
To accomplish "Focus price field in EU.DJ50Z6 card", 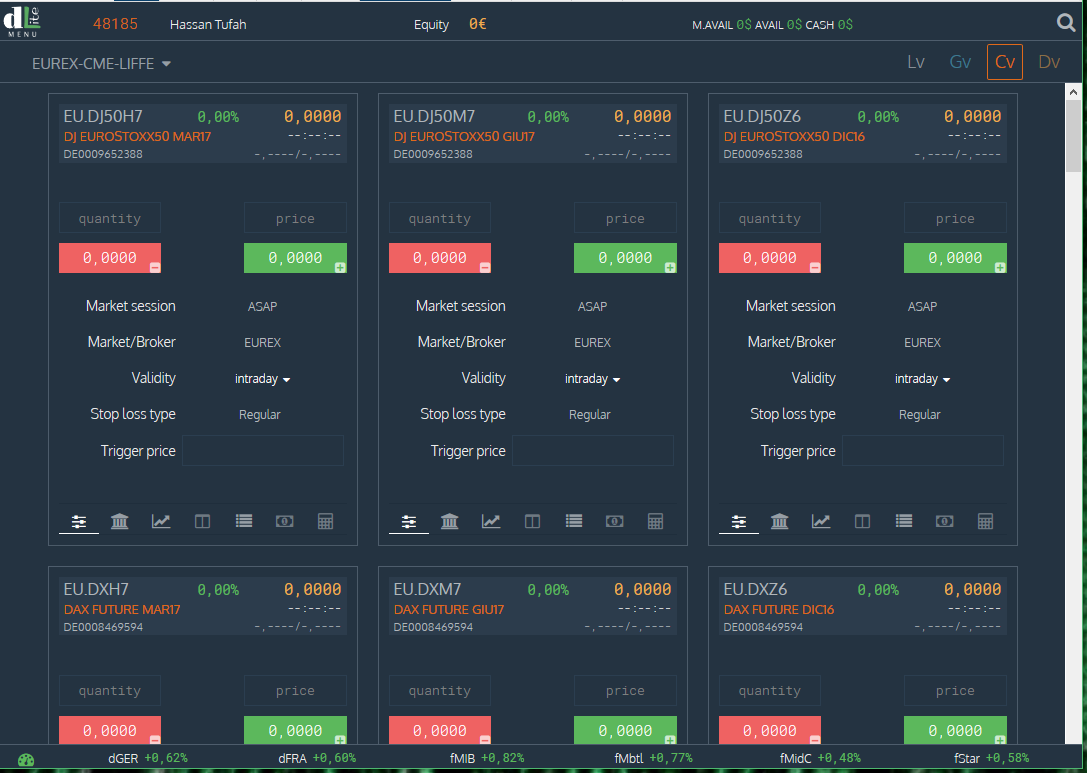I will point(955,218).
